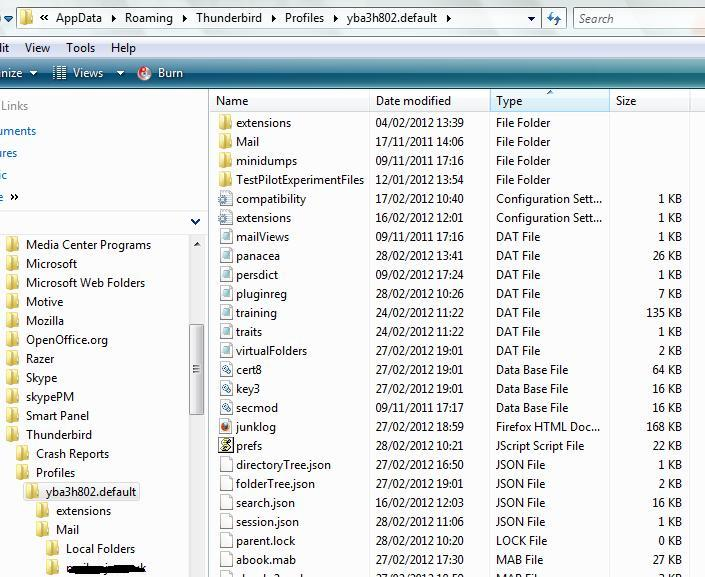
Task: Open the Help menu
Action: pos(123,48)
